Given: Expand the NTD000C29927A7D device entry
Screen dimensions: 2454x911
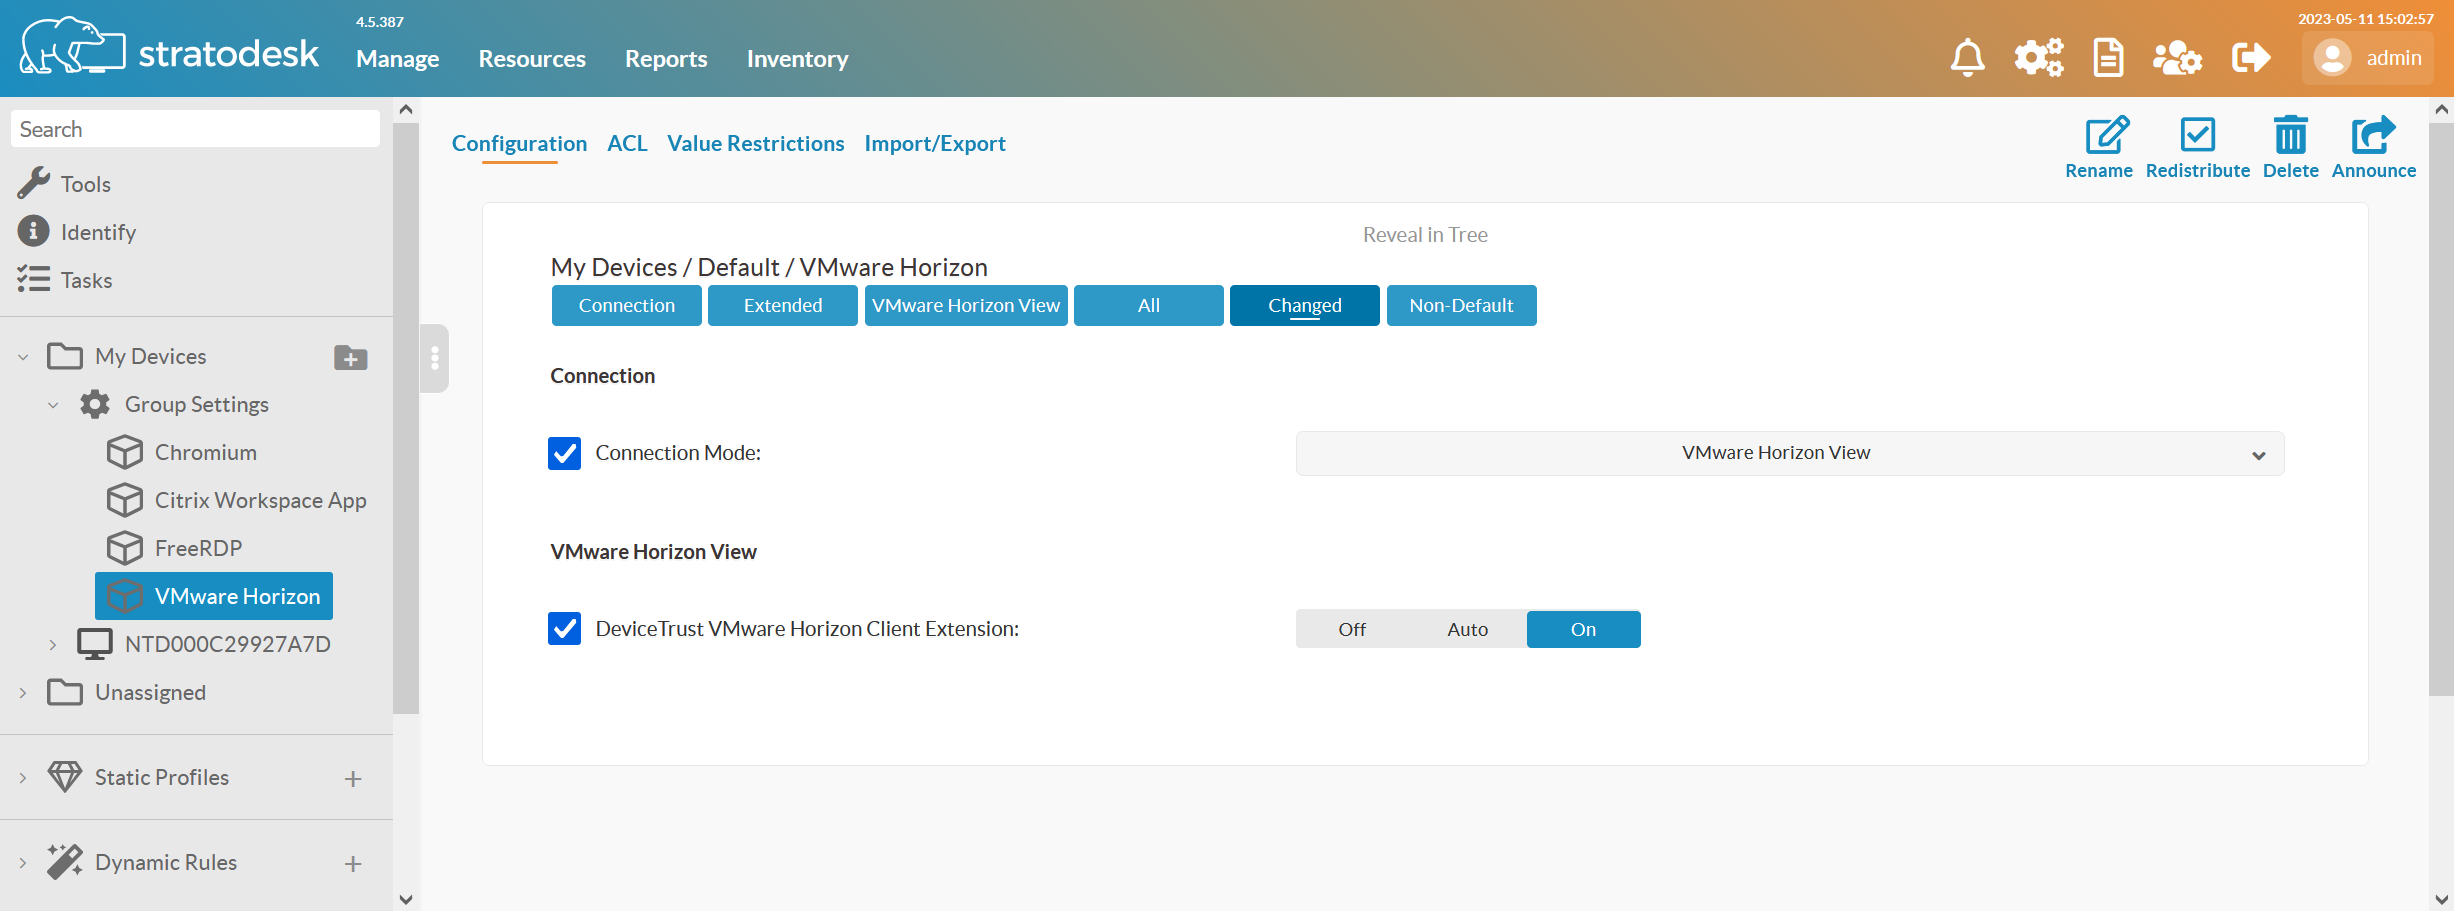Looking at the screenshot, I should tap(52, 644).
